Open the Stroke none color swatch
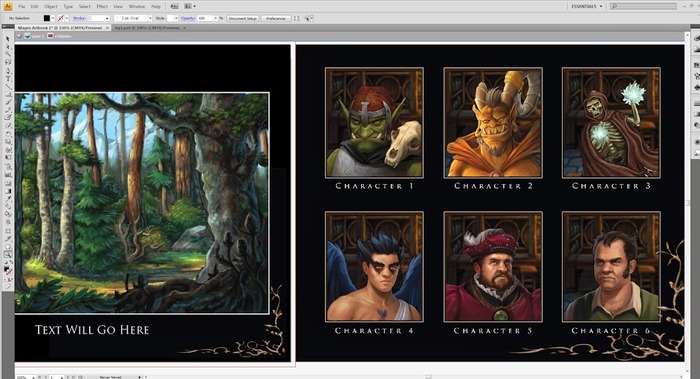700x379 pixels. pos(62,18)
